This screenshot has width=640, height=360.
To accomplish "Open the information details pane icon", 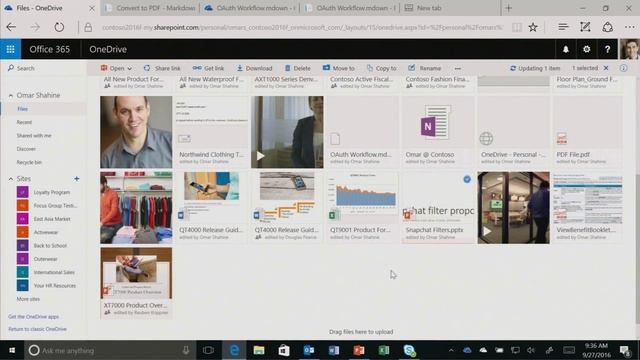I will point(623,68).
